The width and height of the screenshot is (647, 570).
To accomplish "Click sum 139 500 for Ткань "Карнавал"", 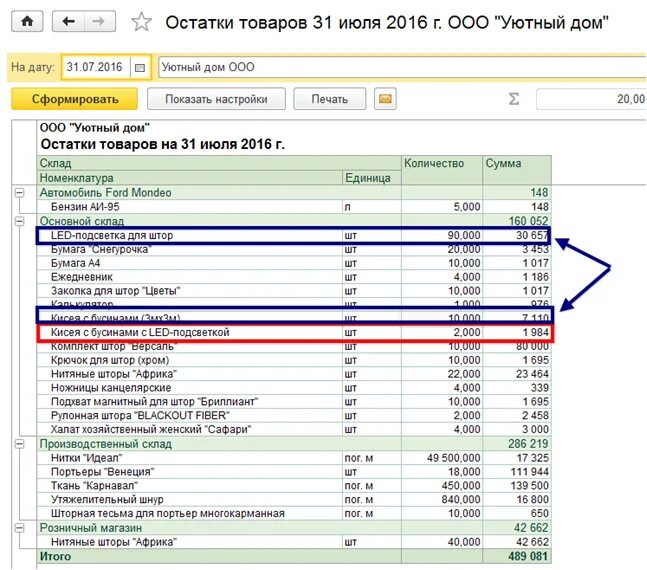I will point(530,485).
